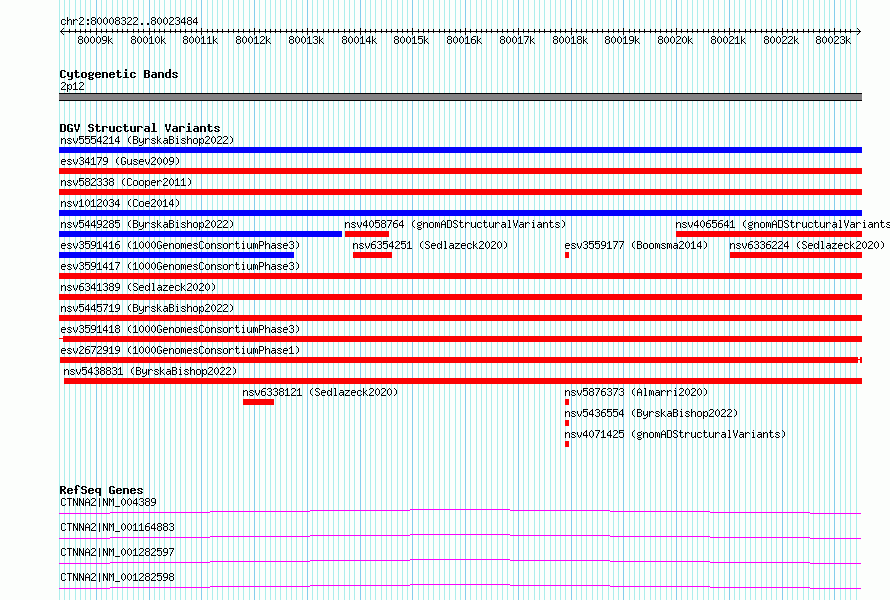Click the 80012k ruler tick label
Viewport: 890px width, 600px height.
253,40
